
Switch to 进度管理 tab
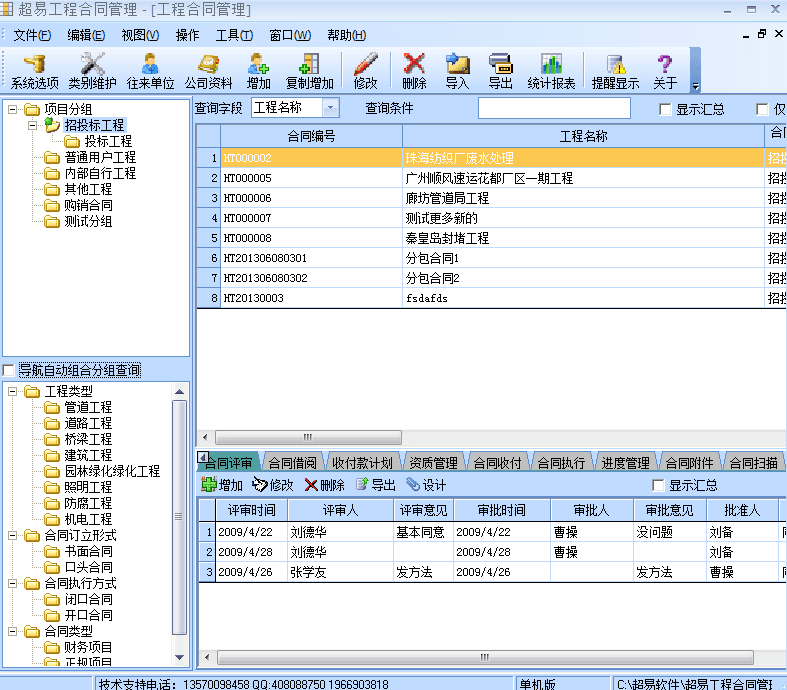pyautogui.click(x=625, y=462)
